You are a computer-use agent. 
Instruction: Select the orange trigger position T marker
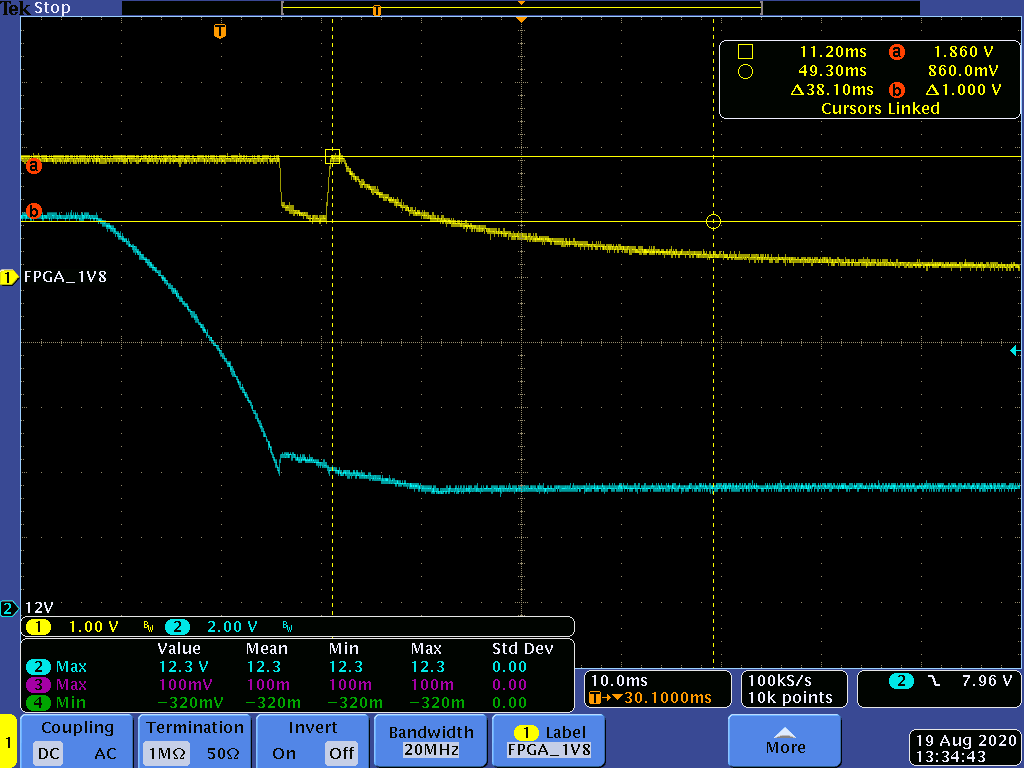coord(220,31)
